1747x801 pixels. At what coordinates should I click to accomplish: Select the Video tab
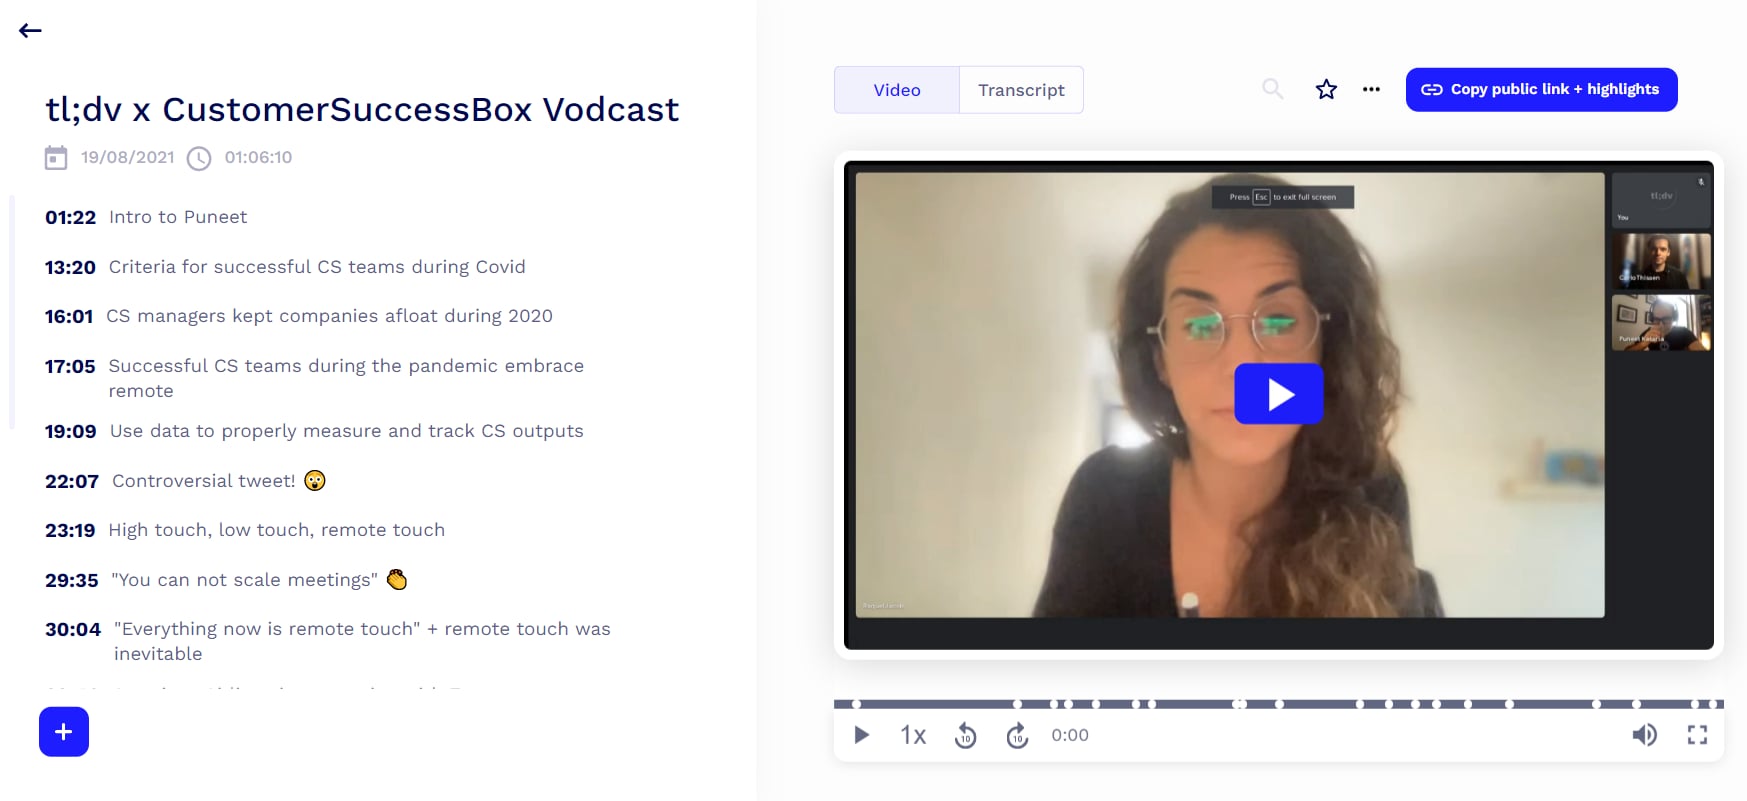(x=897, y=90)
